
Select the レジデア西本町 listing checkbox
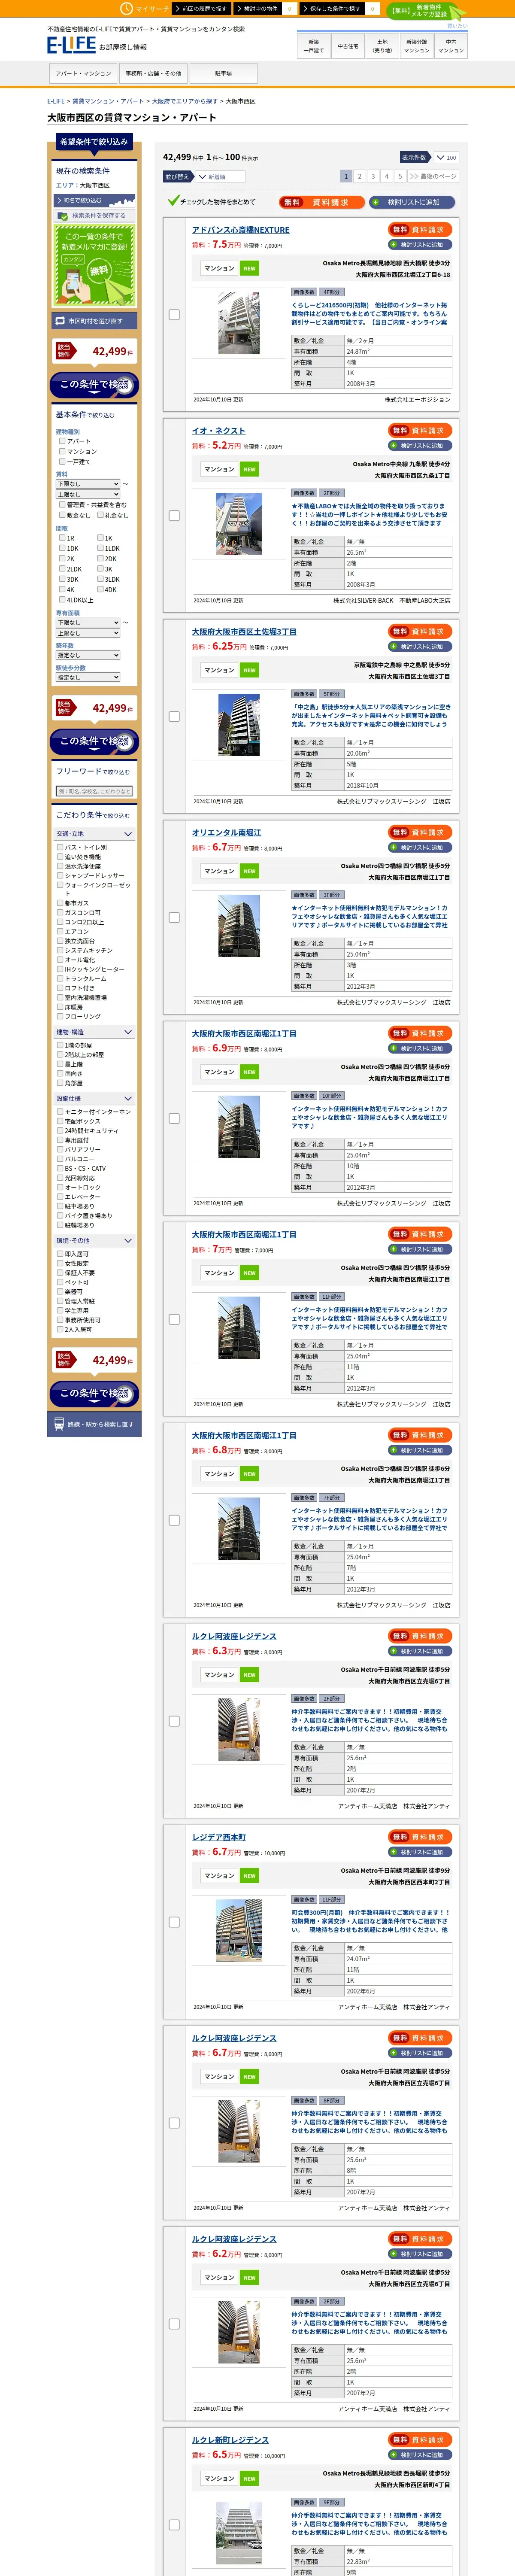click(174, 1922)
